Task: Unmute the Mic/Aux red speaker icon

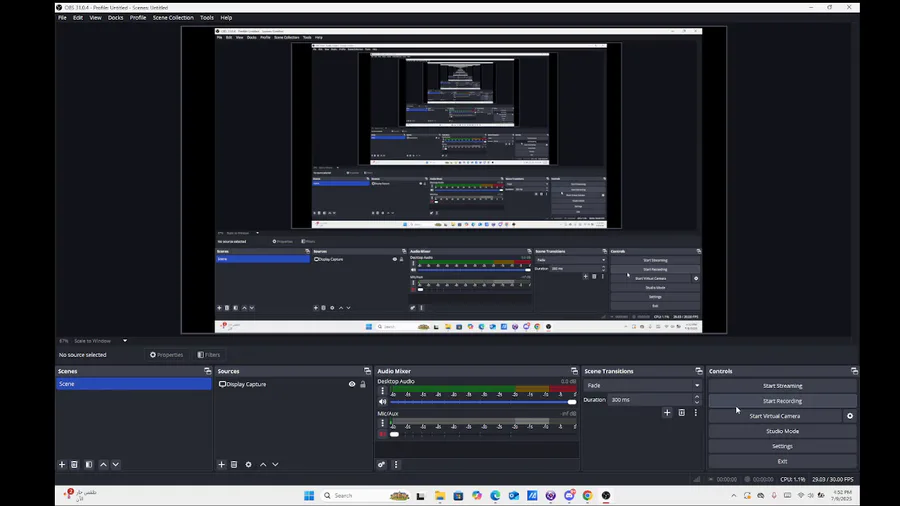Action: click(x=382, y=434)
